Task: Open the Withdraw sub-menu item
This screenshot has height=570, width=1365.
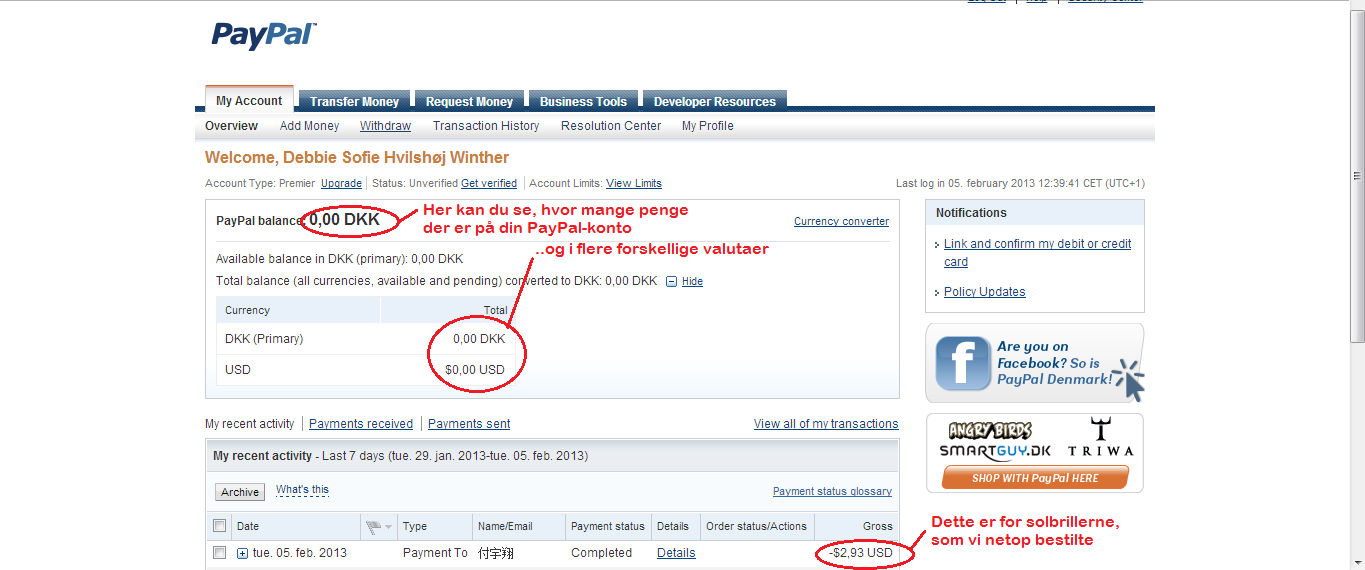Action: pyautogui.click(x=385, y=126)
